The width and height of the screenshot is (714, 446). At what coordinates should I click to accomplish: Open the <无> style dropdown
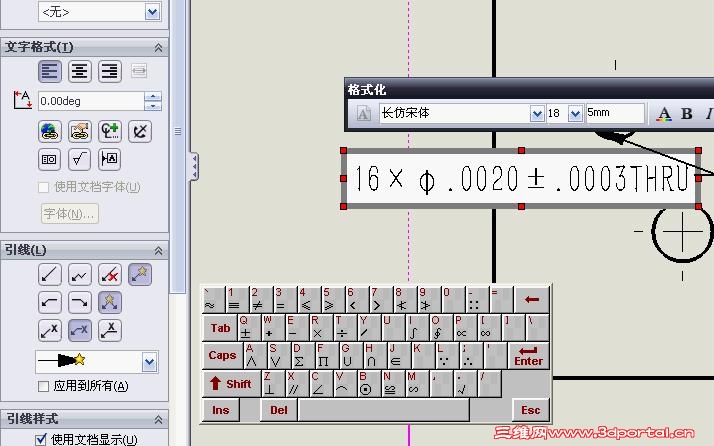pos(152,12)
